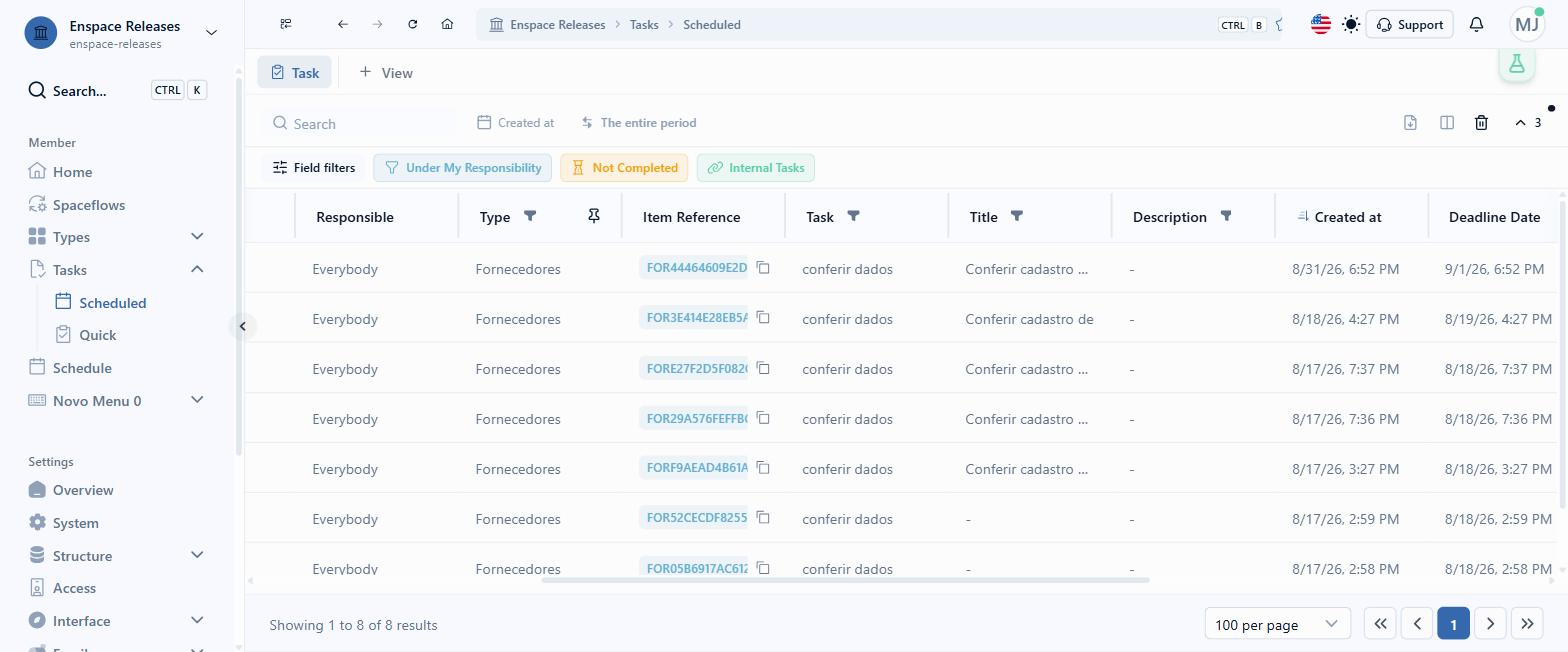Collapse the sidebar with the arrow handle
1568x652 pixels.
(242, 326)
